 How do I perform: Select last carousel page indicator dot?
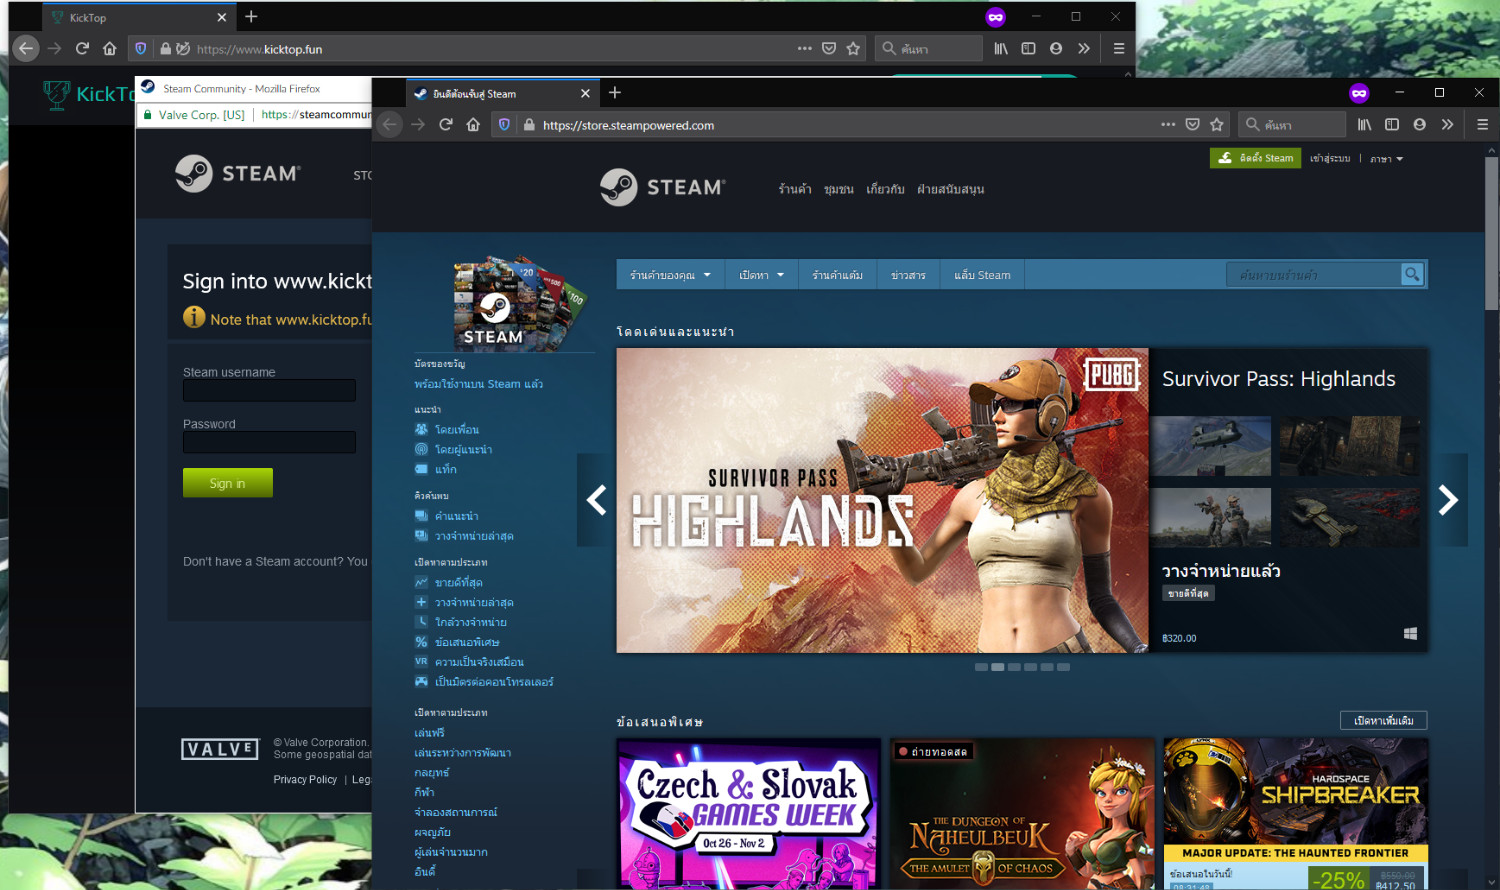tap(1063, 667)
